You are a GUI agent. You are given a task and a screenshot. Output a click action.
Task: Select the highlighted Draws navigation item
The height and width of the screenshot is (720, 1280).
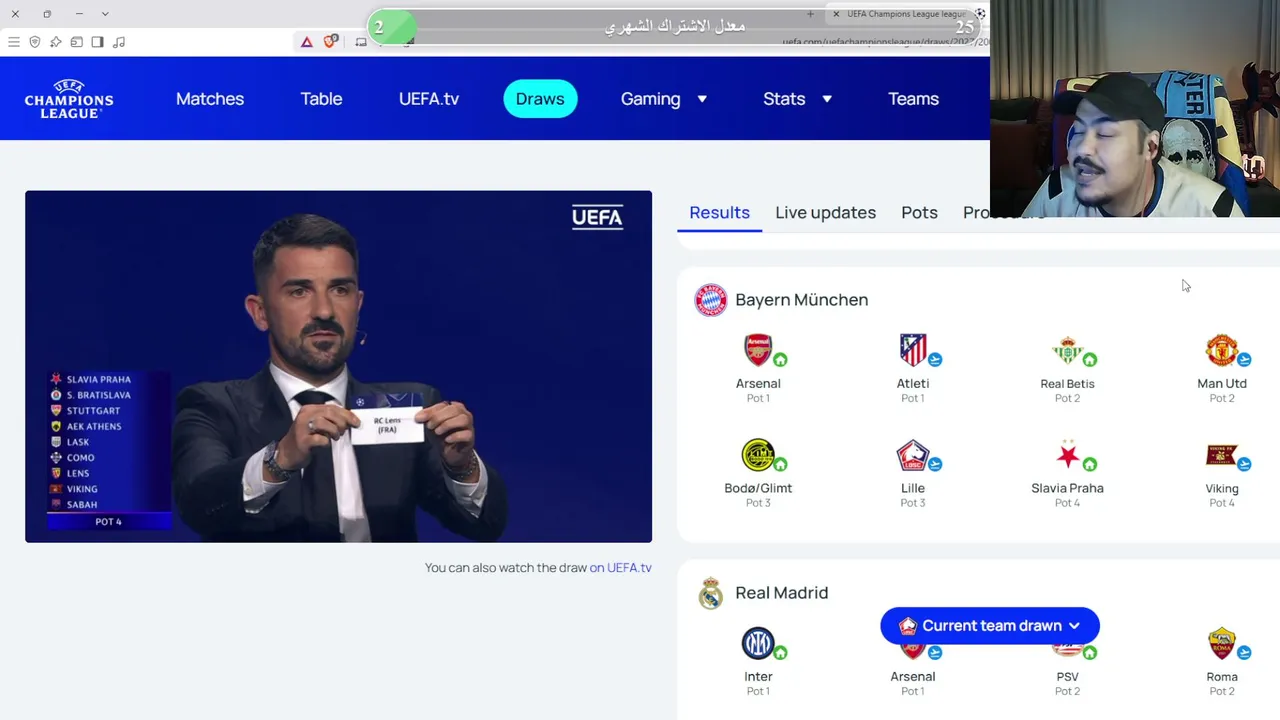(540, 99)
